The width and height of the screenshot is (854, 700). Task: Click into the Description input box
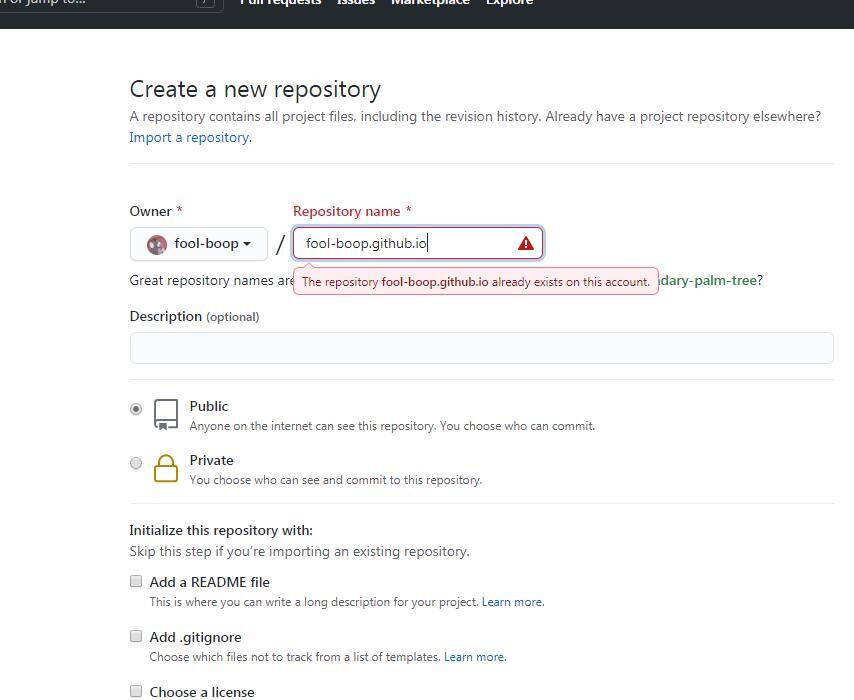tap(481, 348)
